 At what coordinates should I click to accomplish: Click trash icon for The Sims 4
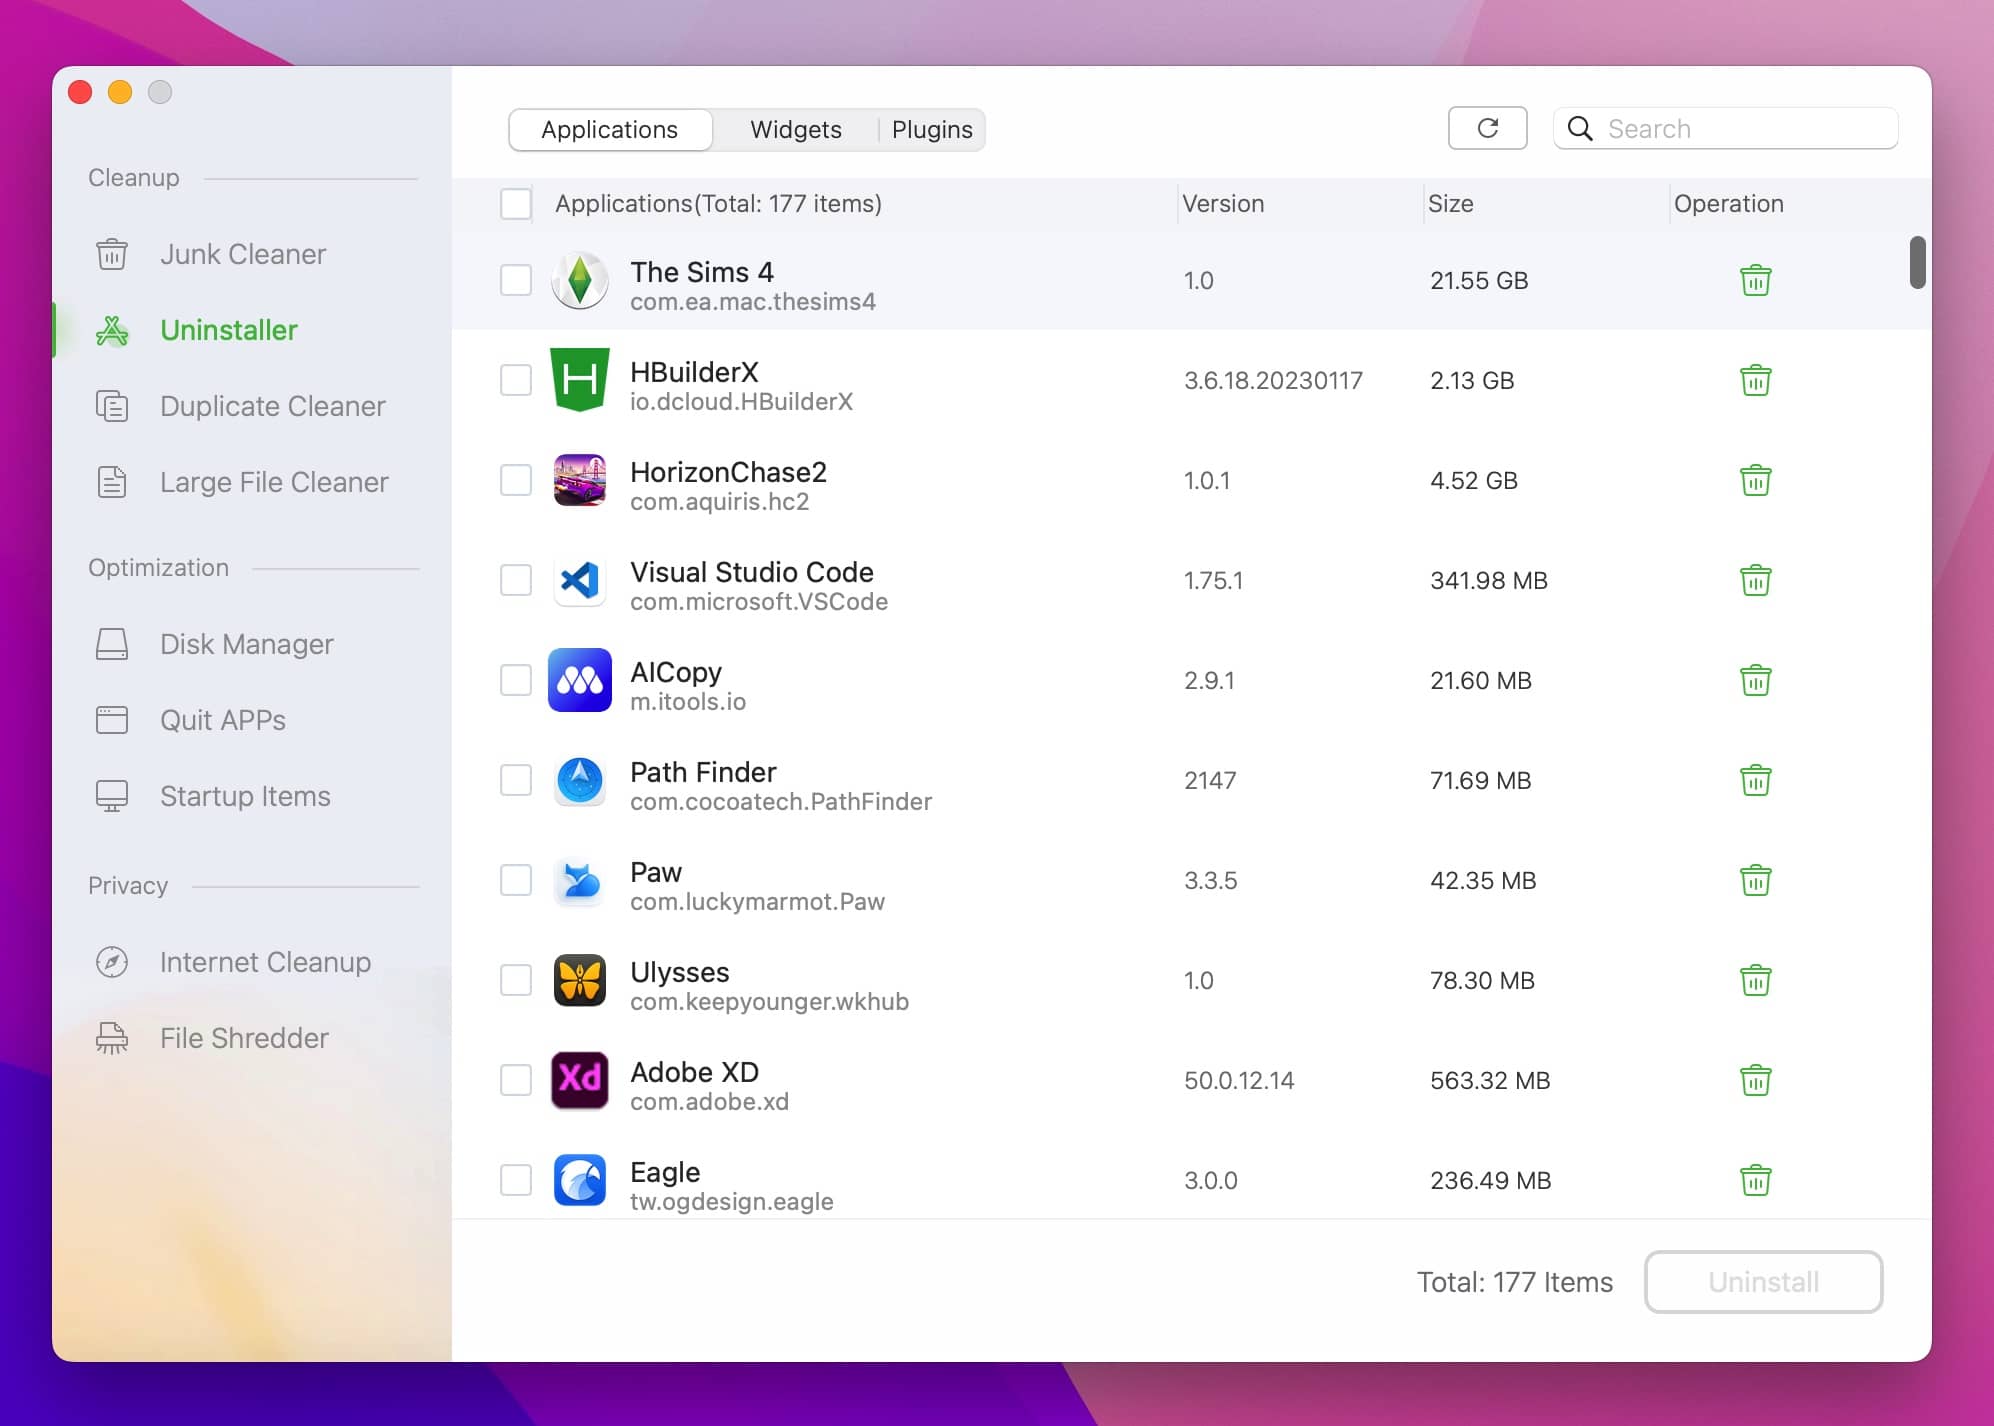point(1755,280)
